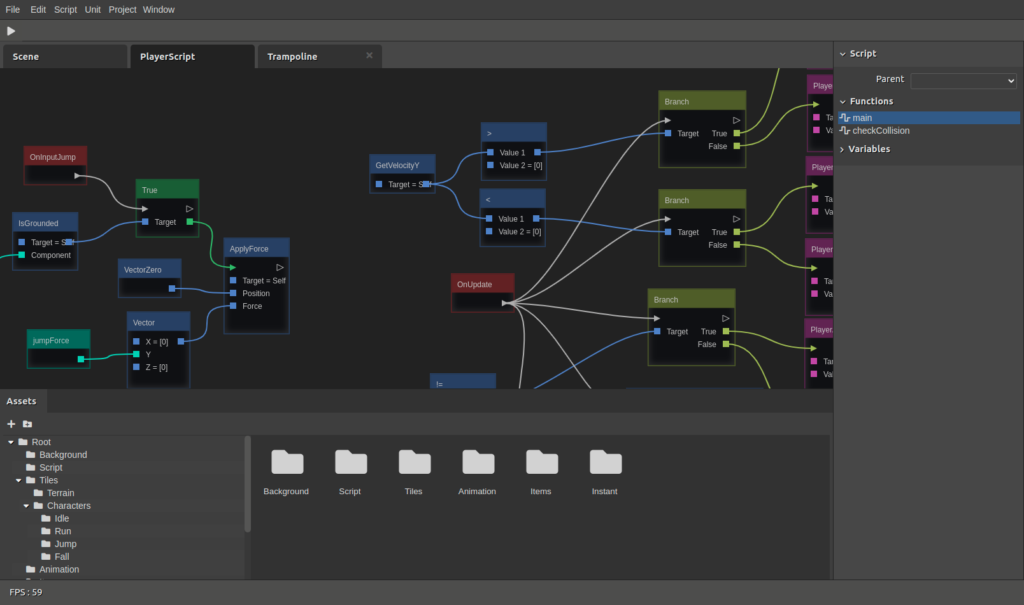1024x605 pixels.
Task: Select Background in the asset tree
Action: (x=63, y=455)
